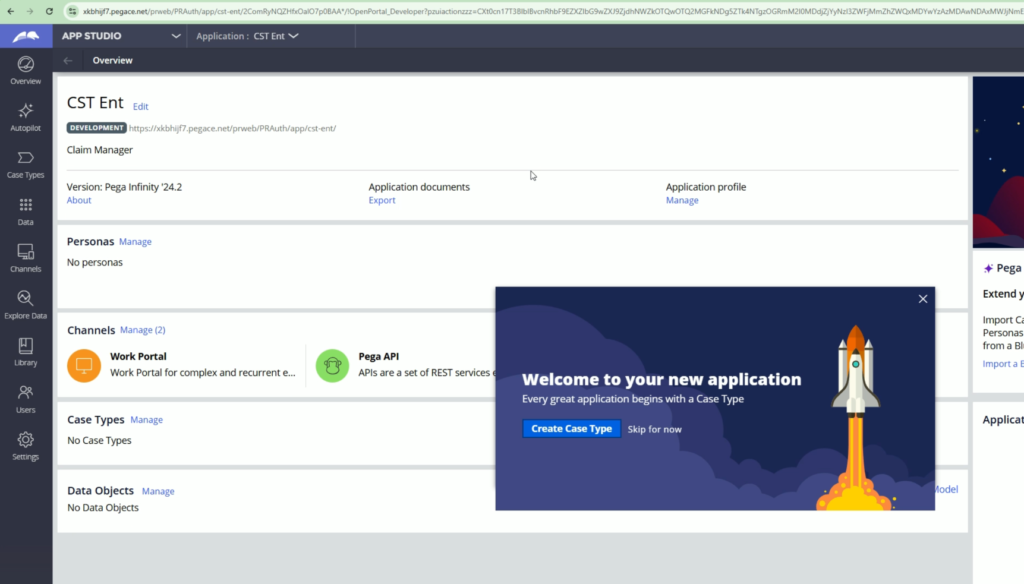
Task: Click browser forward navigation arrow
Action: [29, 11]
